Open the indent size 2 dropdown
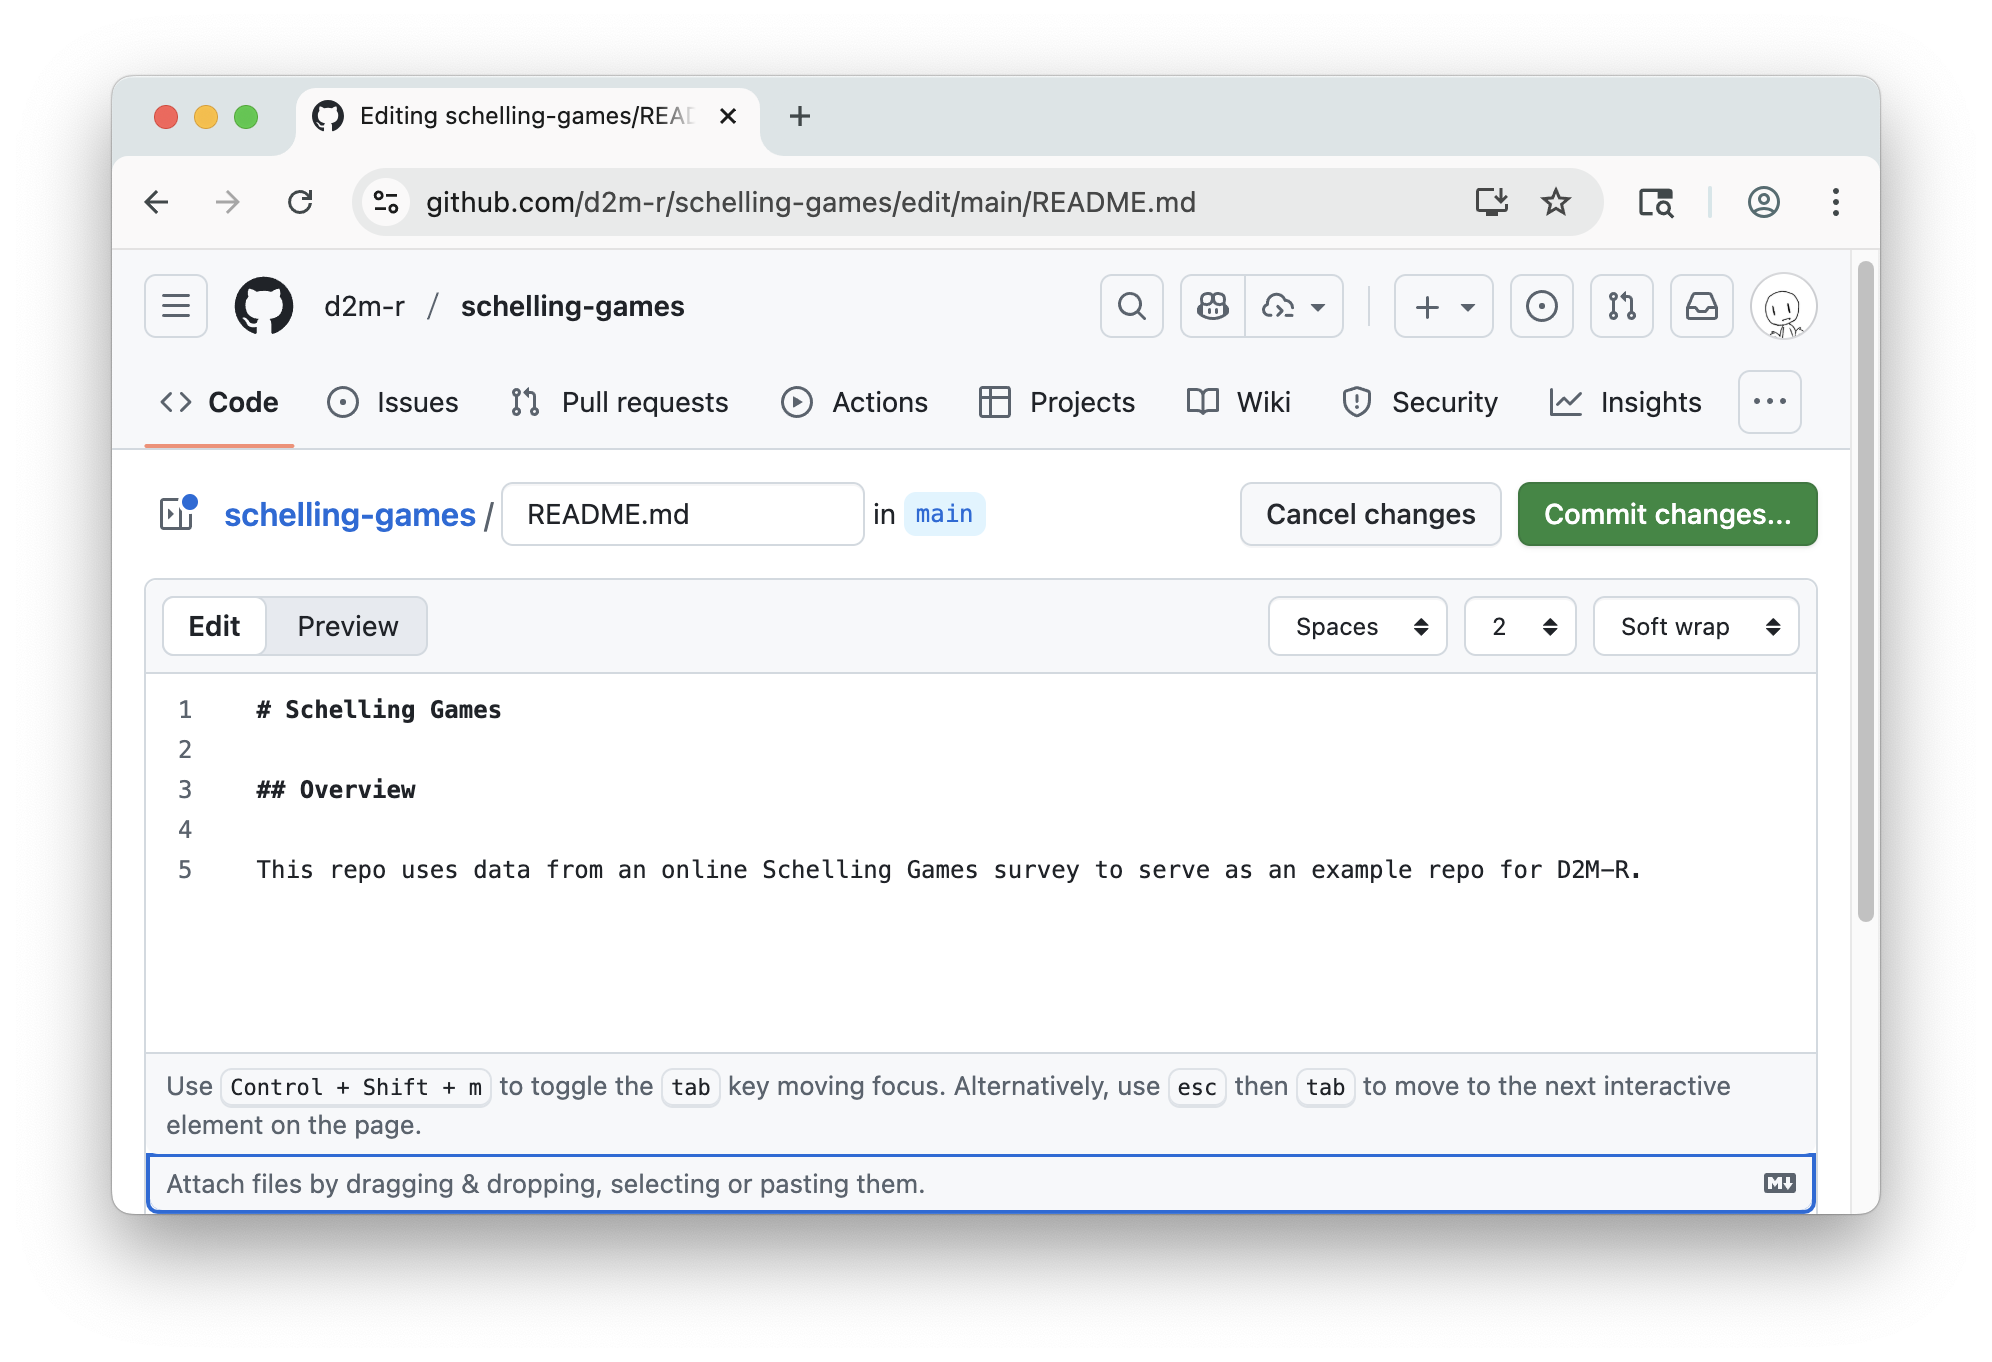This screenshot has width=1992, height=1362. [1519, 626]
